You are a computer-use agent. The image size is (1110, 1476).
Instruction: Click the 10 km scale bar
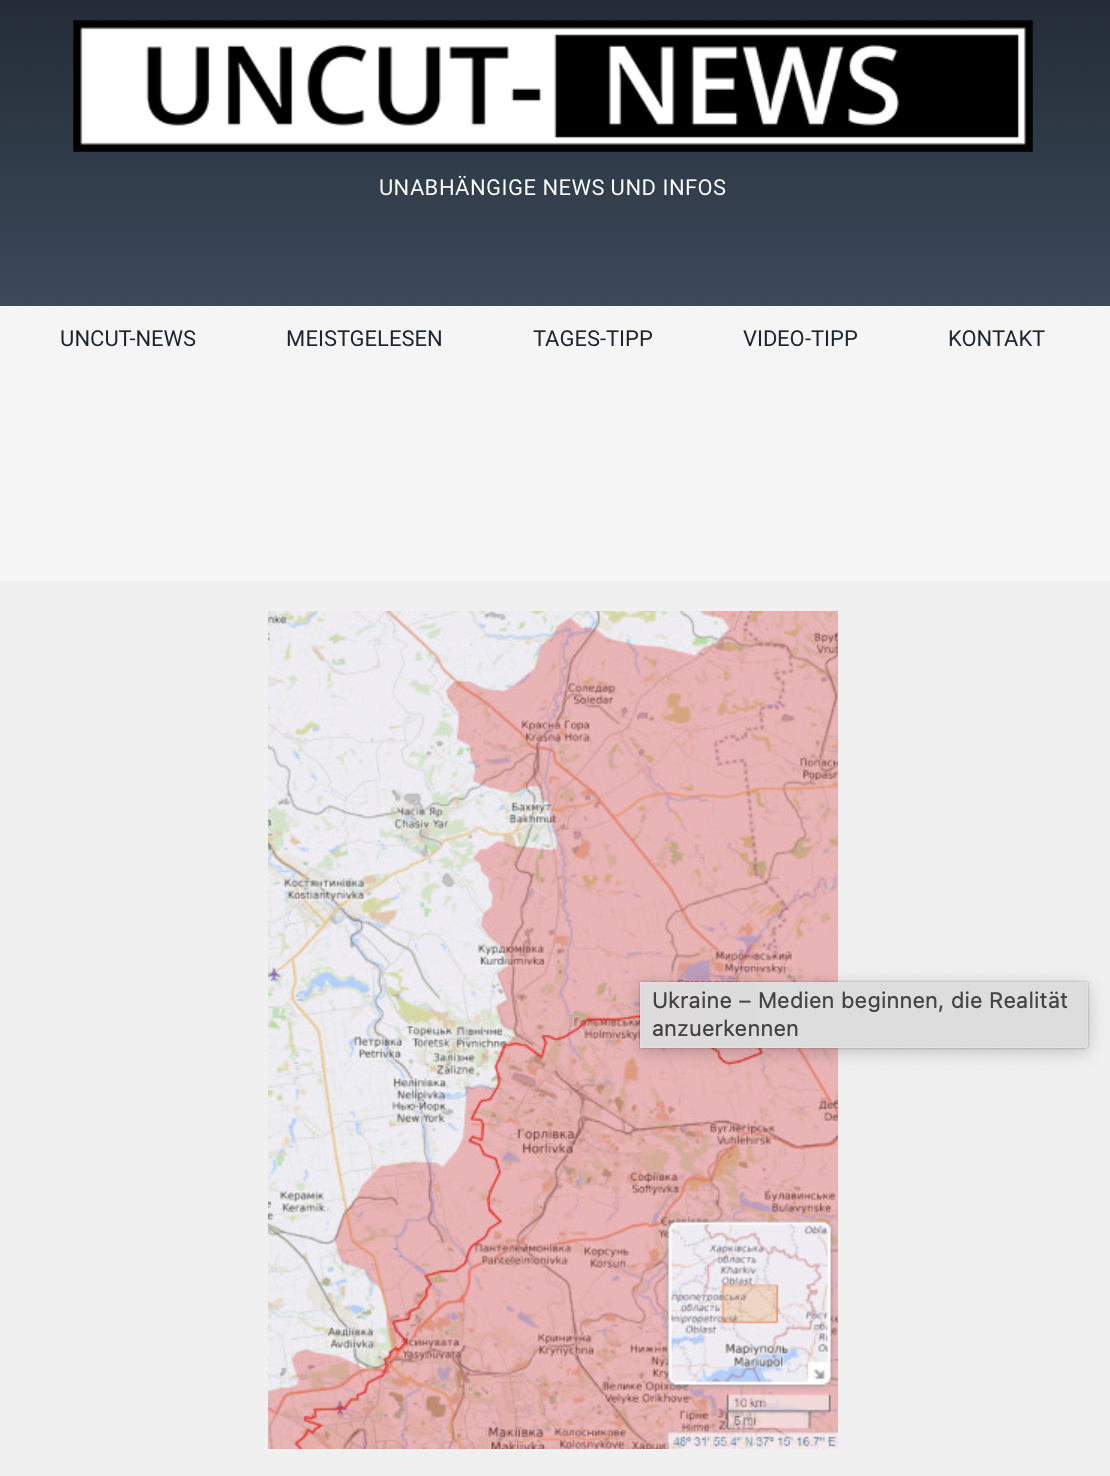click(778, 1403)
